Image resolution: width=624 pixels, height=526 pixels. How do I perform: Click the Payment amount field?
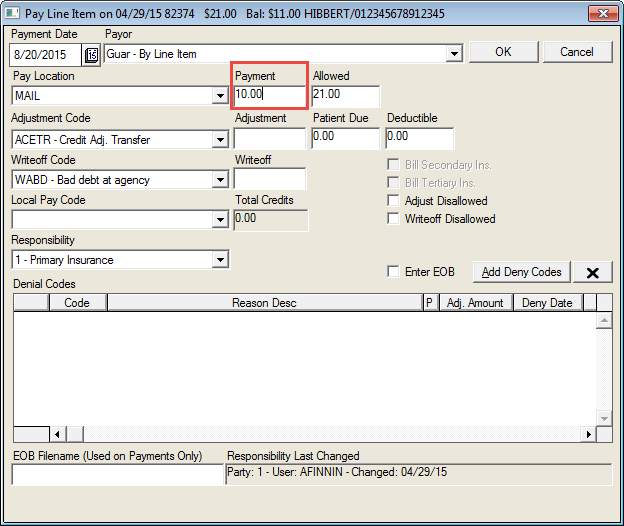pyautogui.click(x=269, y=95)
